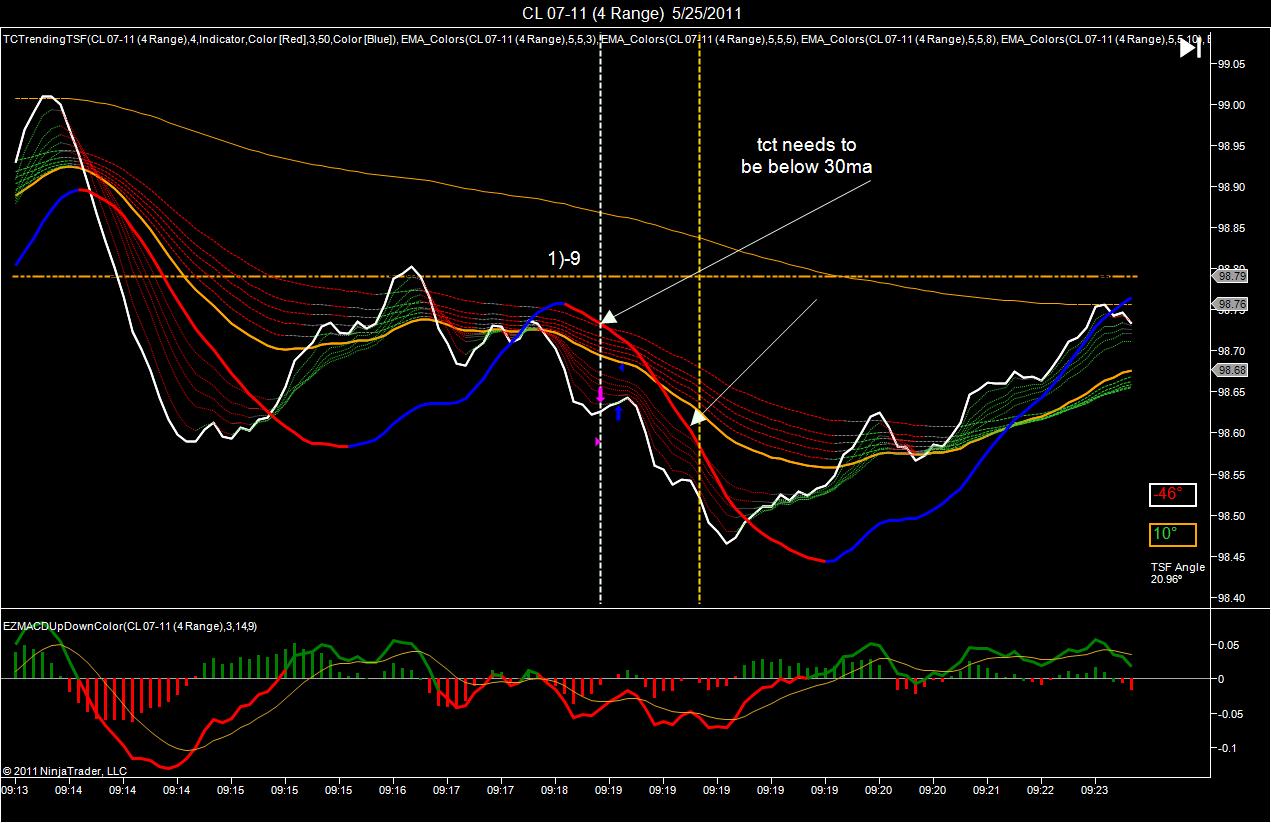Select the large blue up-arrow trade marker

[619, 411]
